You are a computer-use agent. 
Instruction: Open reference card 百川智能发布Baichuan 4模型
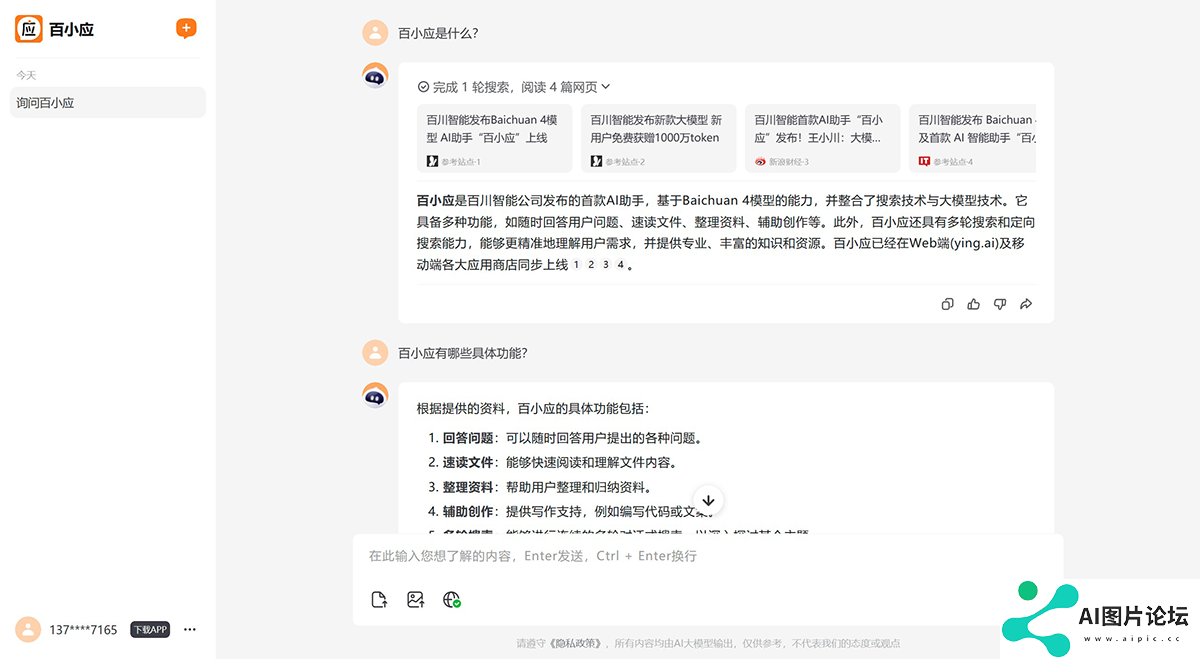click(495, 138)
